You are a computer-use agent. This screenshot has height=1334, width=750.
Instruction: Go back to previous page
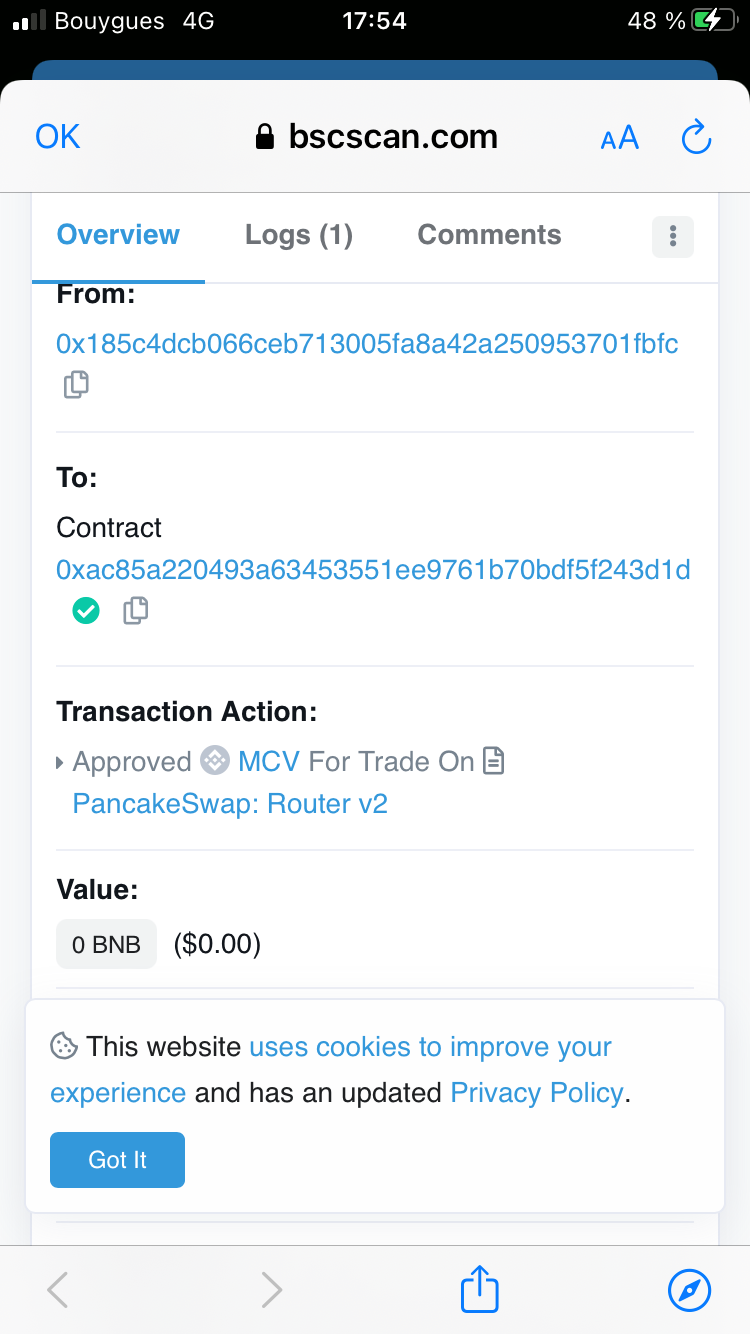point(58,1289)
